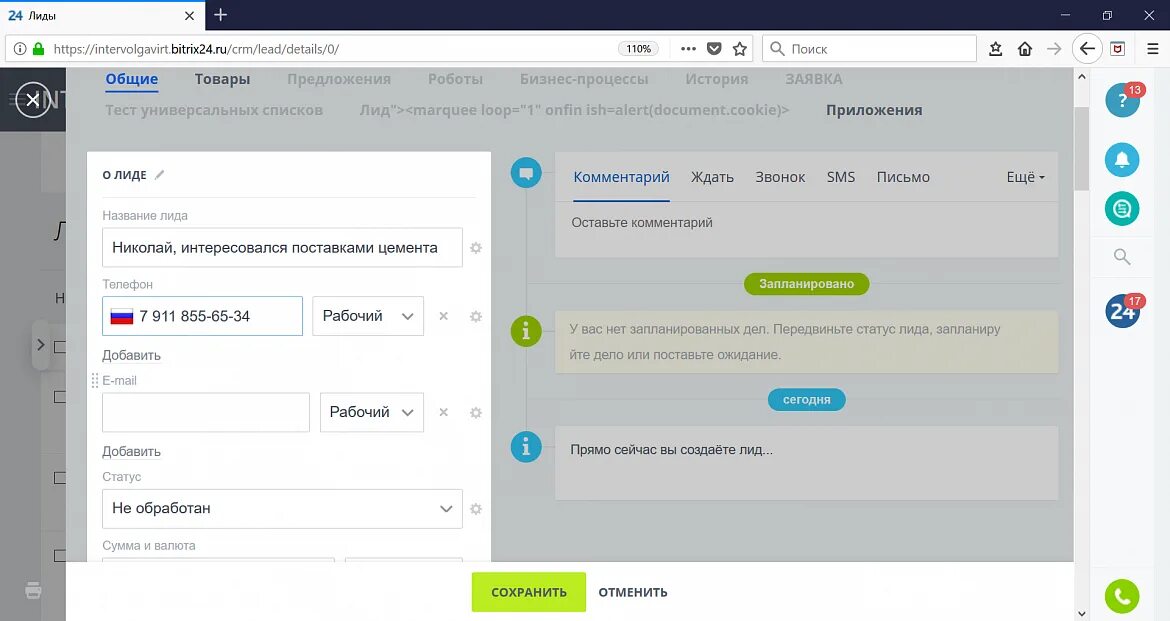Click the Firefox Поиск search box
The height and width of the screenshot is (621, 1170).
[x=869, y=49]
